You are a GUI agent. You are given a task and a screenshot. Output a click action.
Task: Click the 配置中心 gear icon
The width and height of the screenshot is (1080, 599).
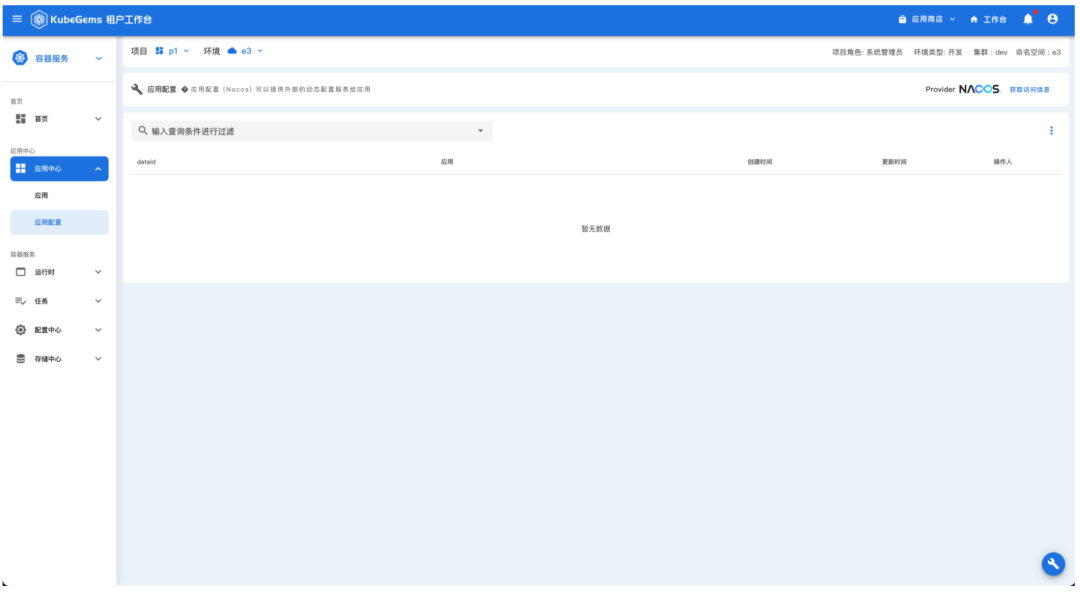click(x=21, y=330)
